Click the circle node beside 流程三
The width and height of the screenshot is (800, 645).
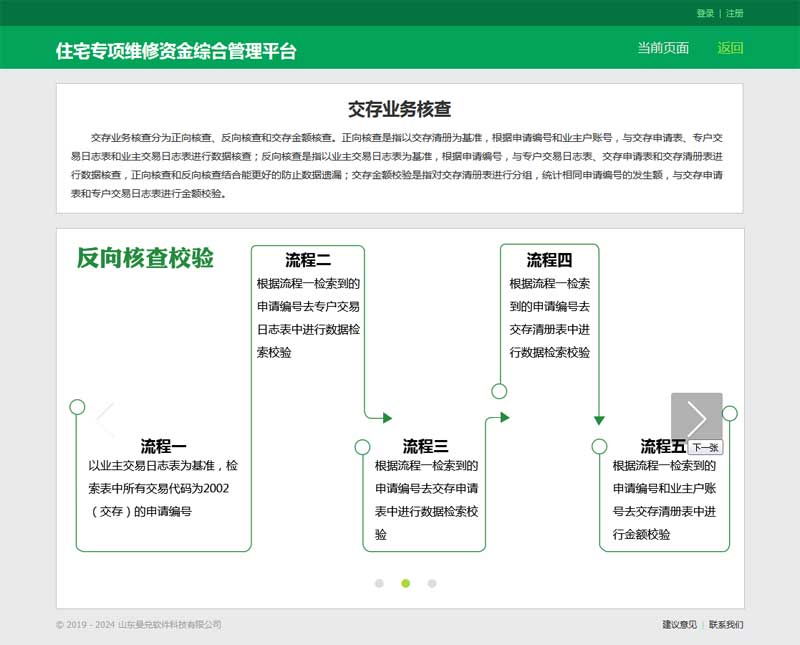coord(362,446)
